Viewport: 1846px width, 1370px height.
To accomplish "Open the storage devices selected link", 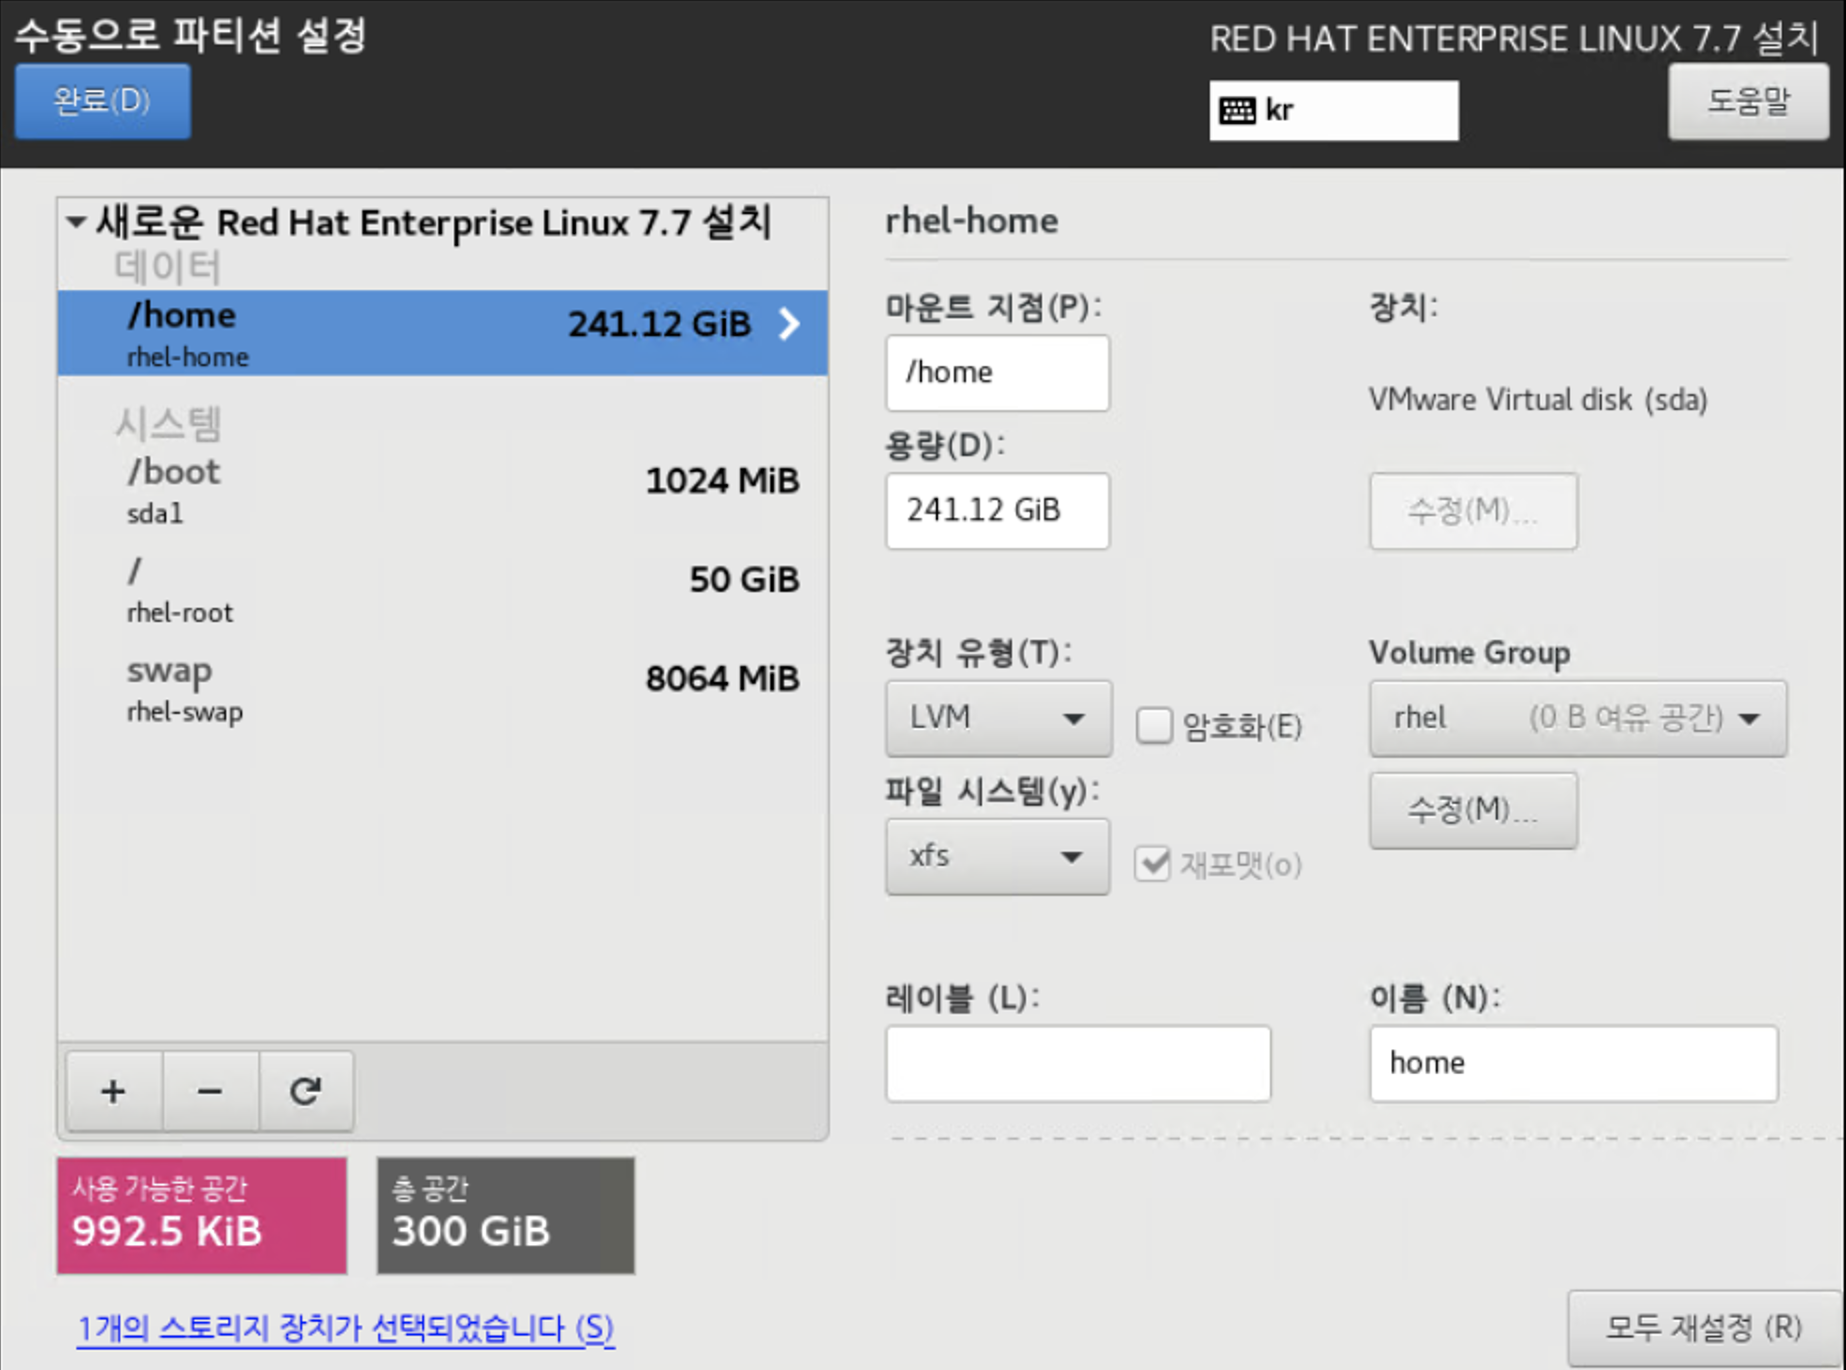I will click(x=346, y=1328).
